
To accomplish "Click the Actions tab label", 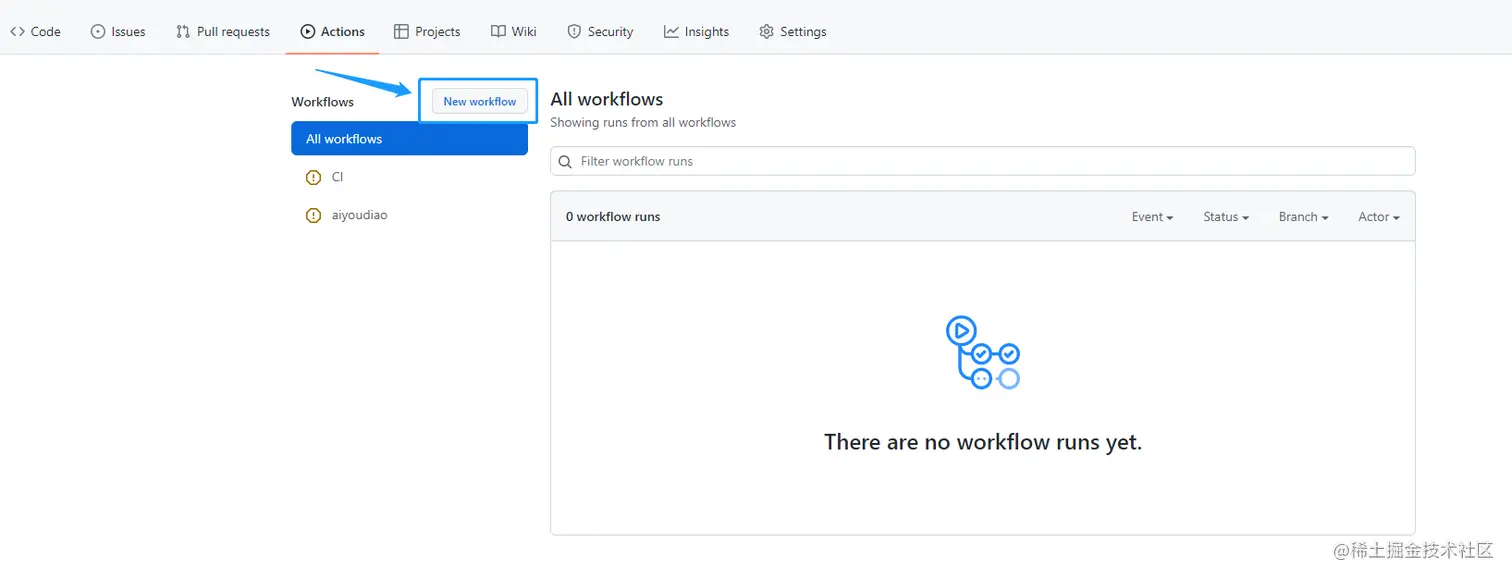I will click(343, 32).
